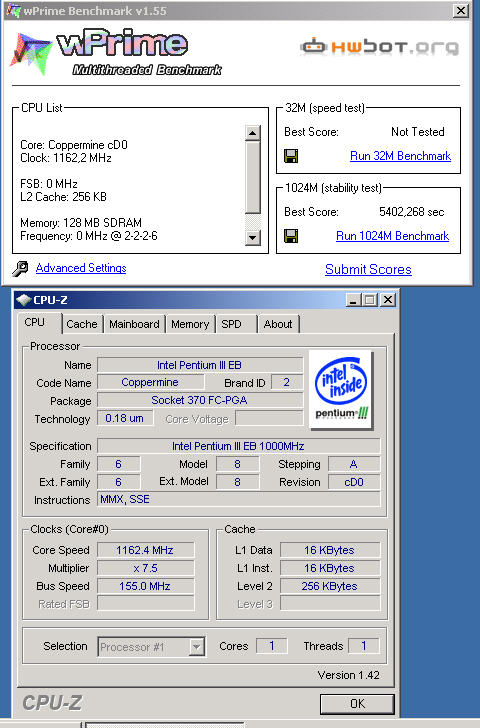
Task: Close the wPrime Benchmark window
Action: pyautogui.click(x=461, y=11)
